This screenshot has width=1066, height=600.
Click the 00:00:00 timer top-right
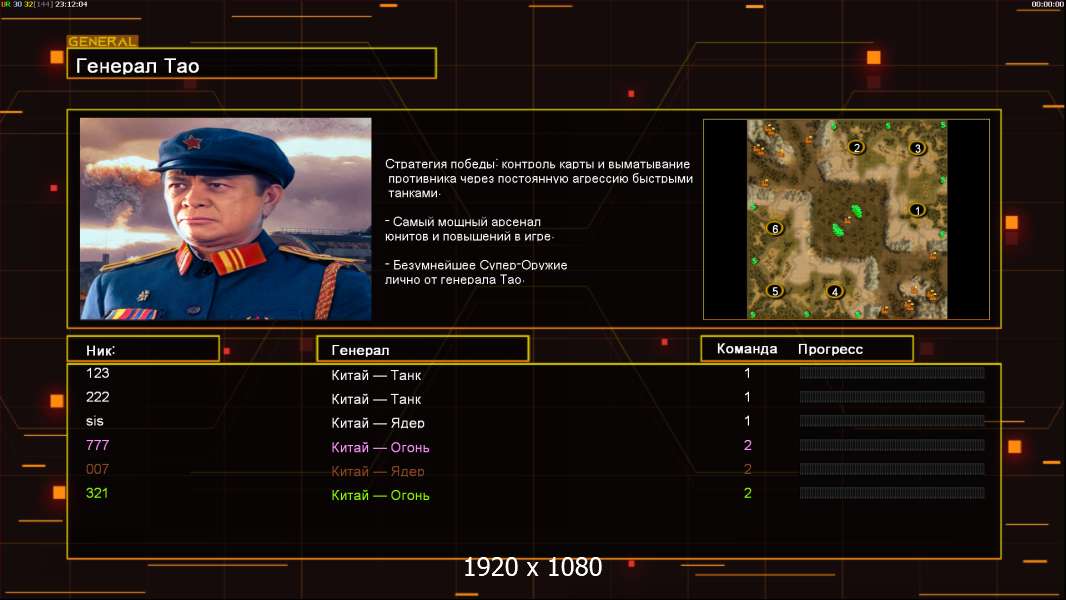pos(1047,4)
